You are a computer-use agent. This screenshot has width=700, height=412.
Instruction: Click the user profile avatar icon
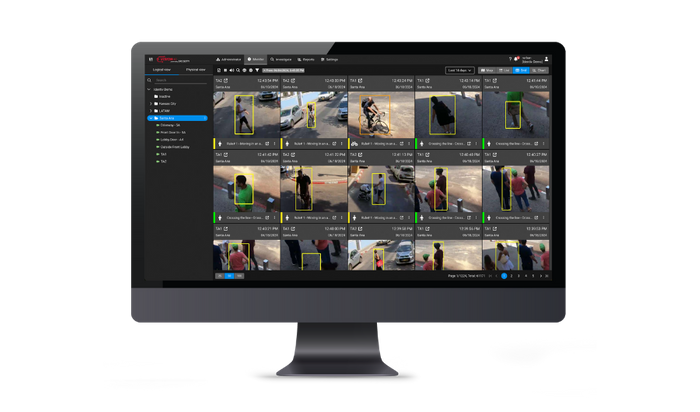point(547,60)
